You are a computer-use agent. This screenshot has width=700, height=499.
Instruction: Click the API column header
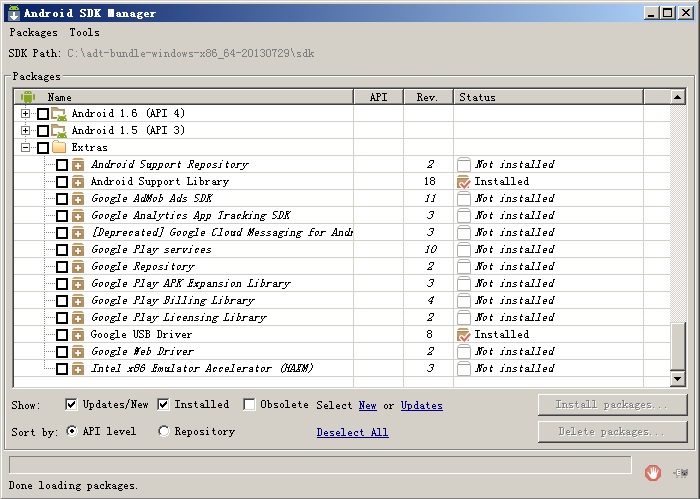coord(379,97)
